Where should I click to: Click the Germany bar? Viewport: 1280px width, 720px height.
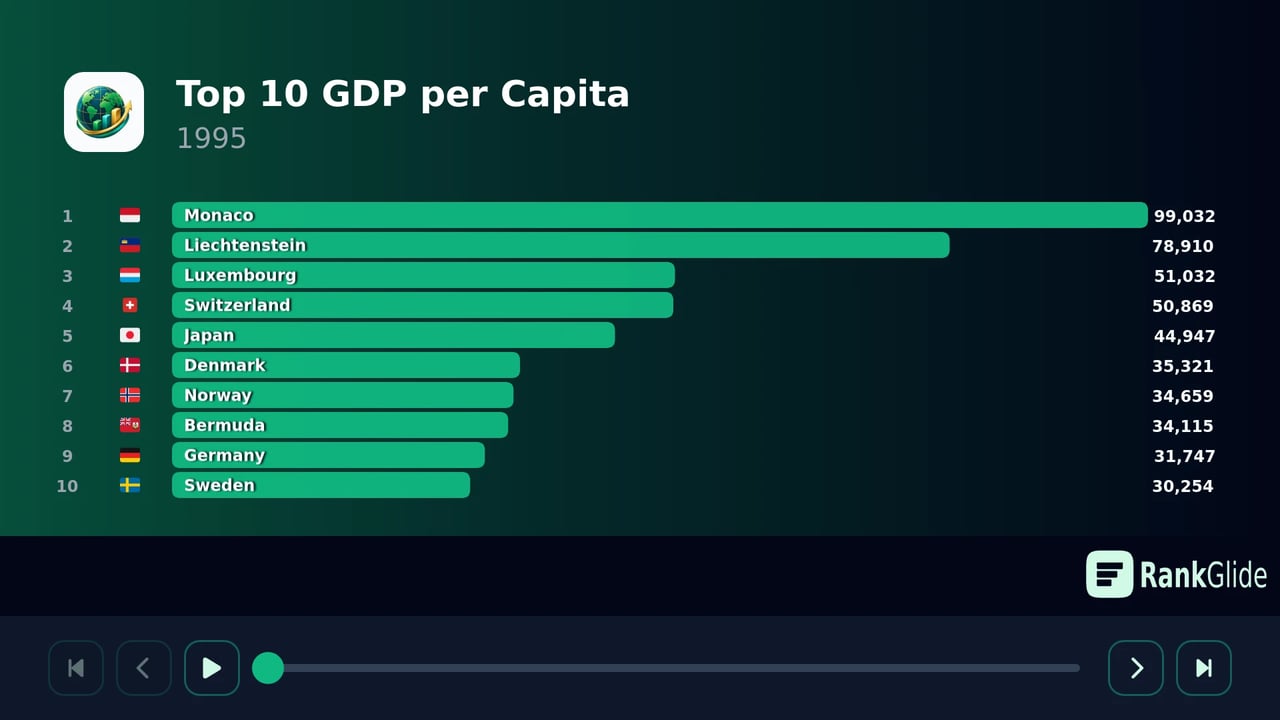[x=328, y=455]
